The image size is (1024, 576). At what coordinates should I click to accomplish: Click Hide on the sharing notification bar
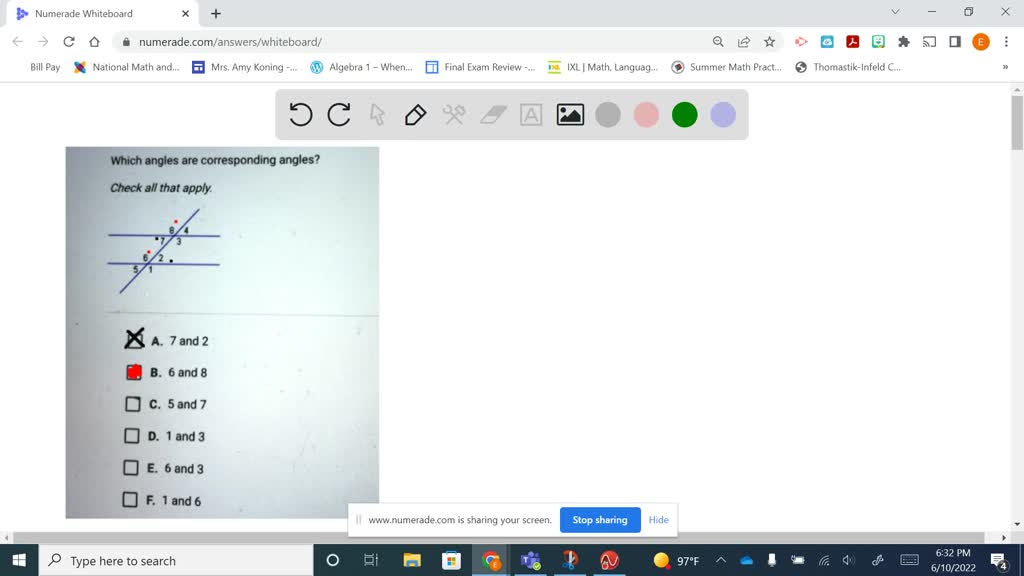click(x=658, y=519)
